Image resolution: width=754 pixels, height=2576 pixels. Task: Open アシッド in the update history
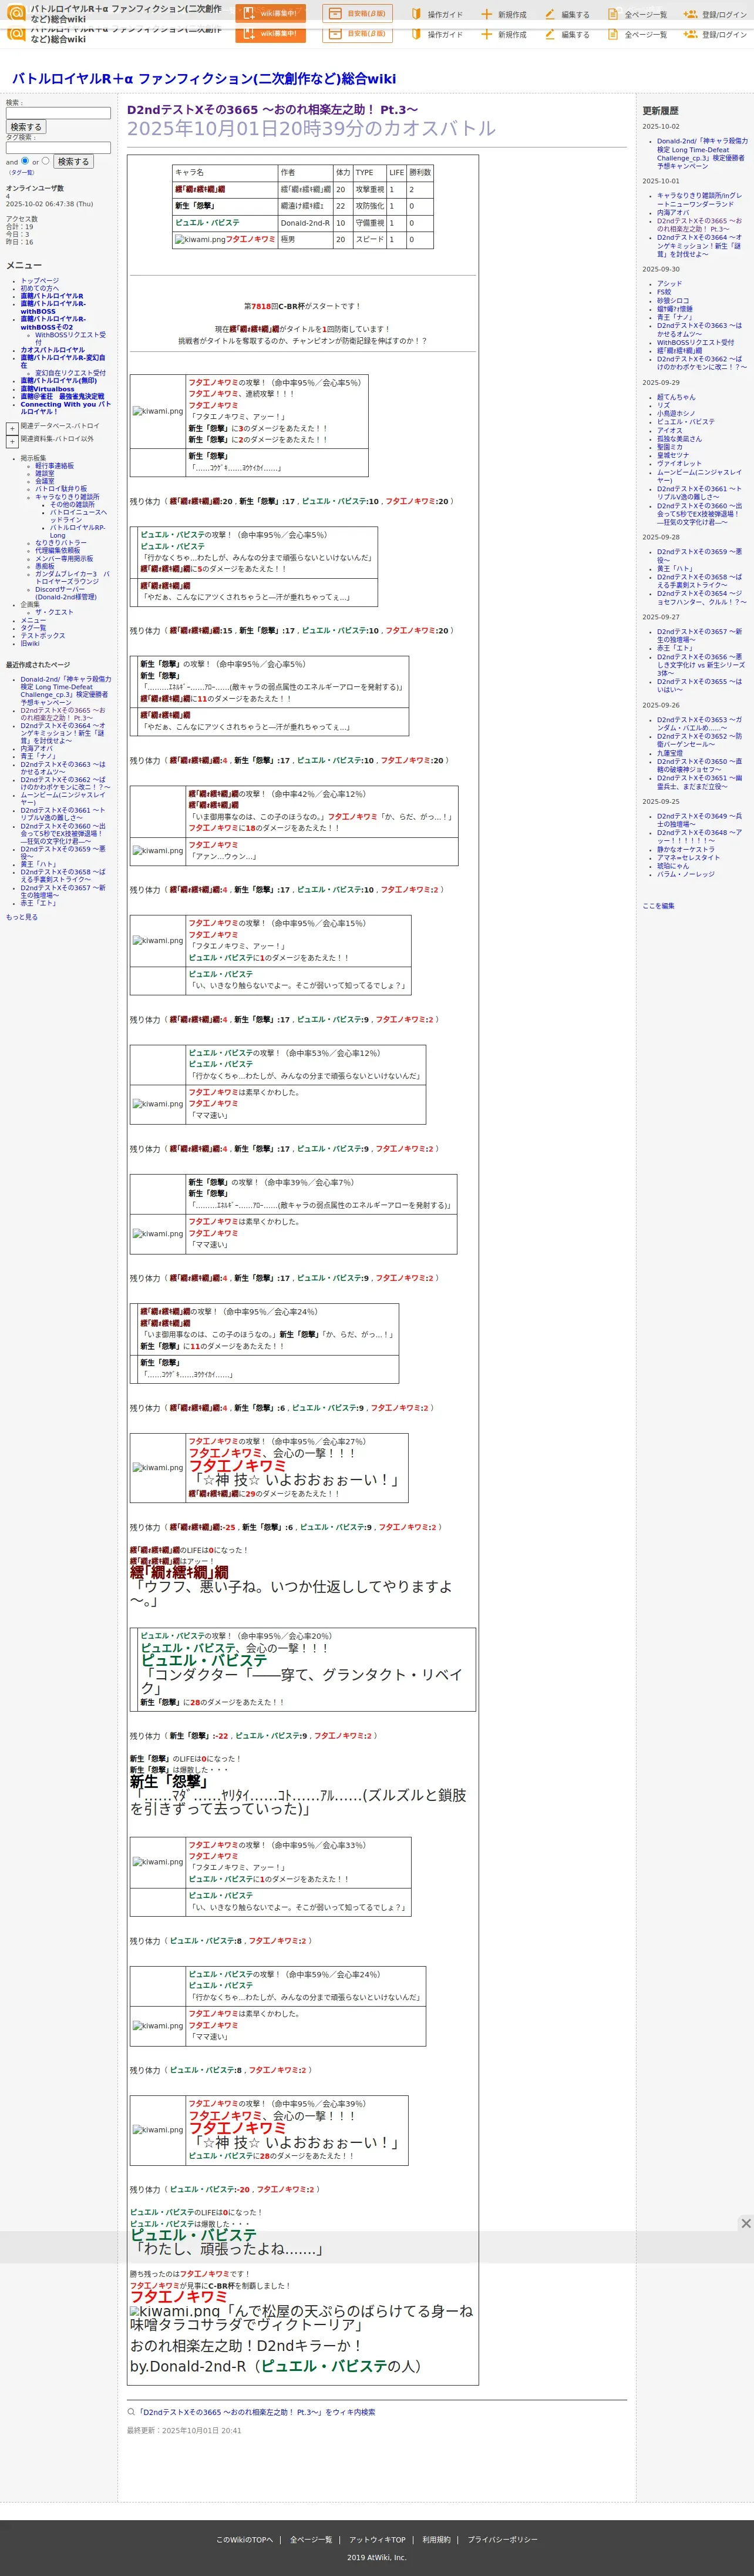670,284
